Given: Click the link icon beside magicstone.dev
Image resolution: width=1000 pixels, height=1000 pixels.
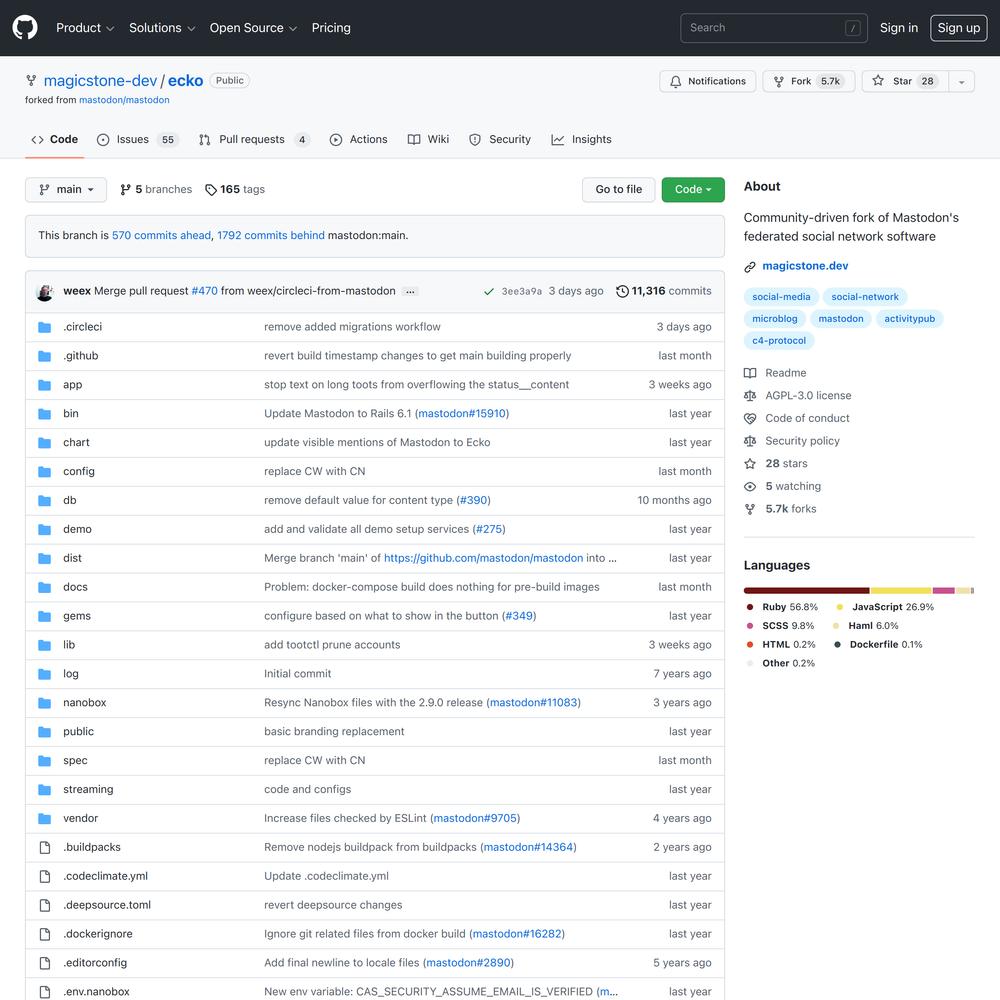Looking at the screenshot, I should (750, 267).
